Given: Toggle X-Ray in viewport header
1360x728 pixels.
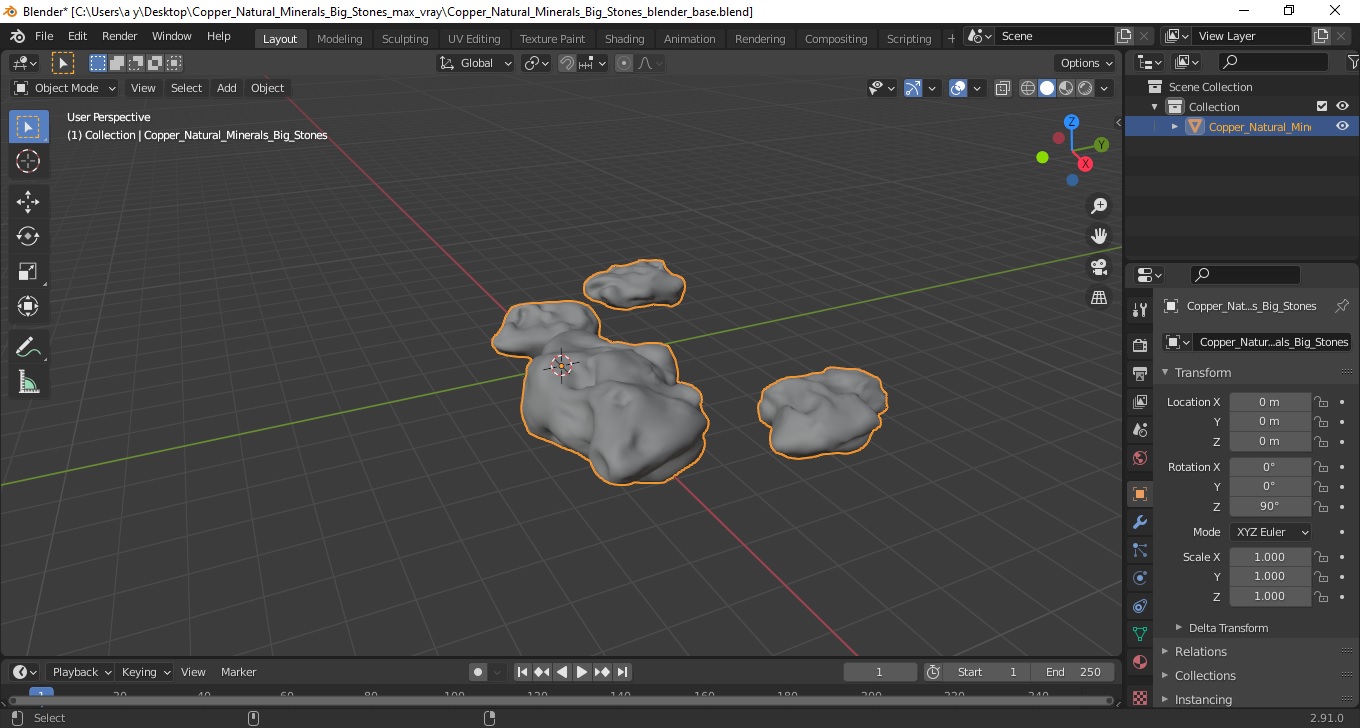Looking at the screenshot, I should (1003, 88).
